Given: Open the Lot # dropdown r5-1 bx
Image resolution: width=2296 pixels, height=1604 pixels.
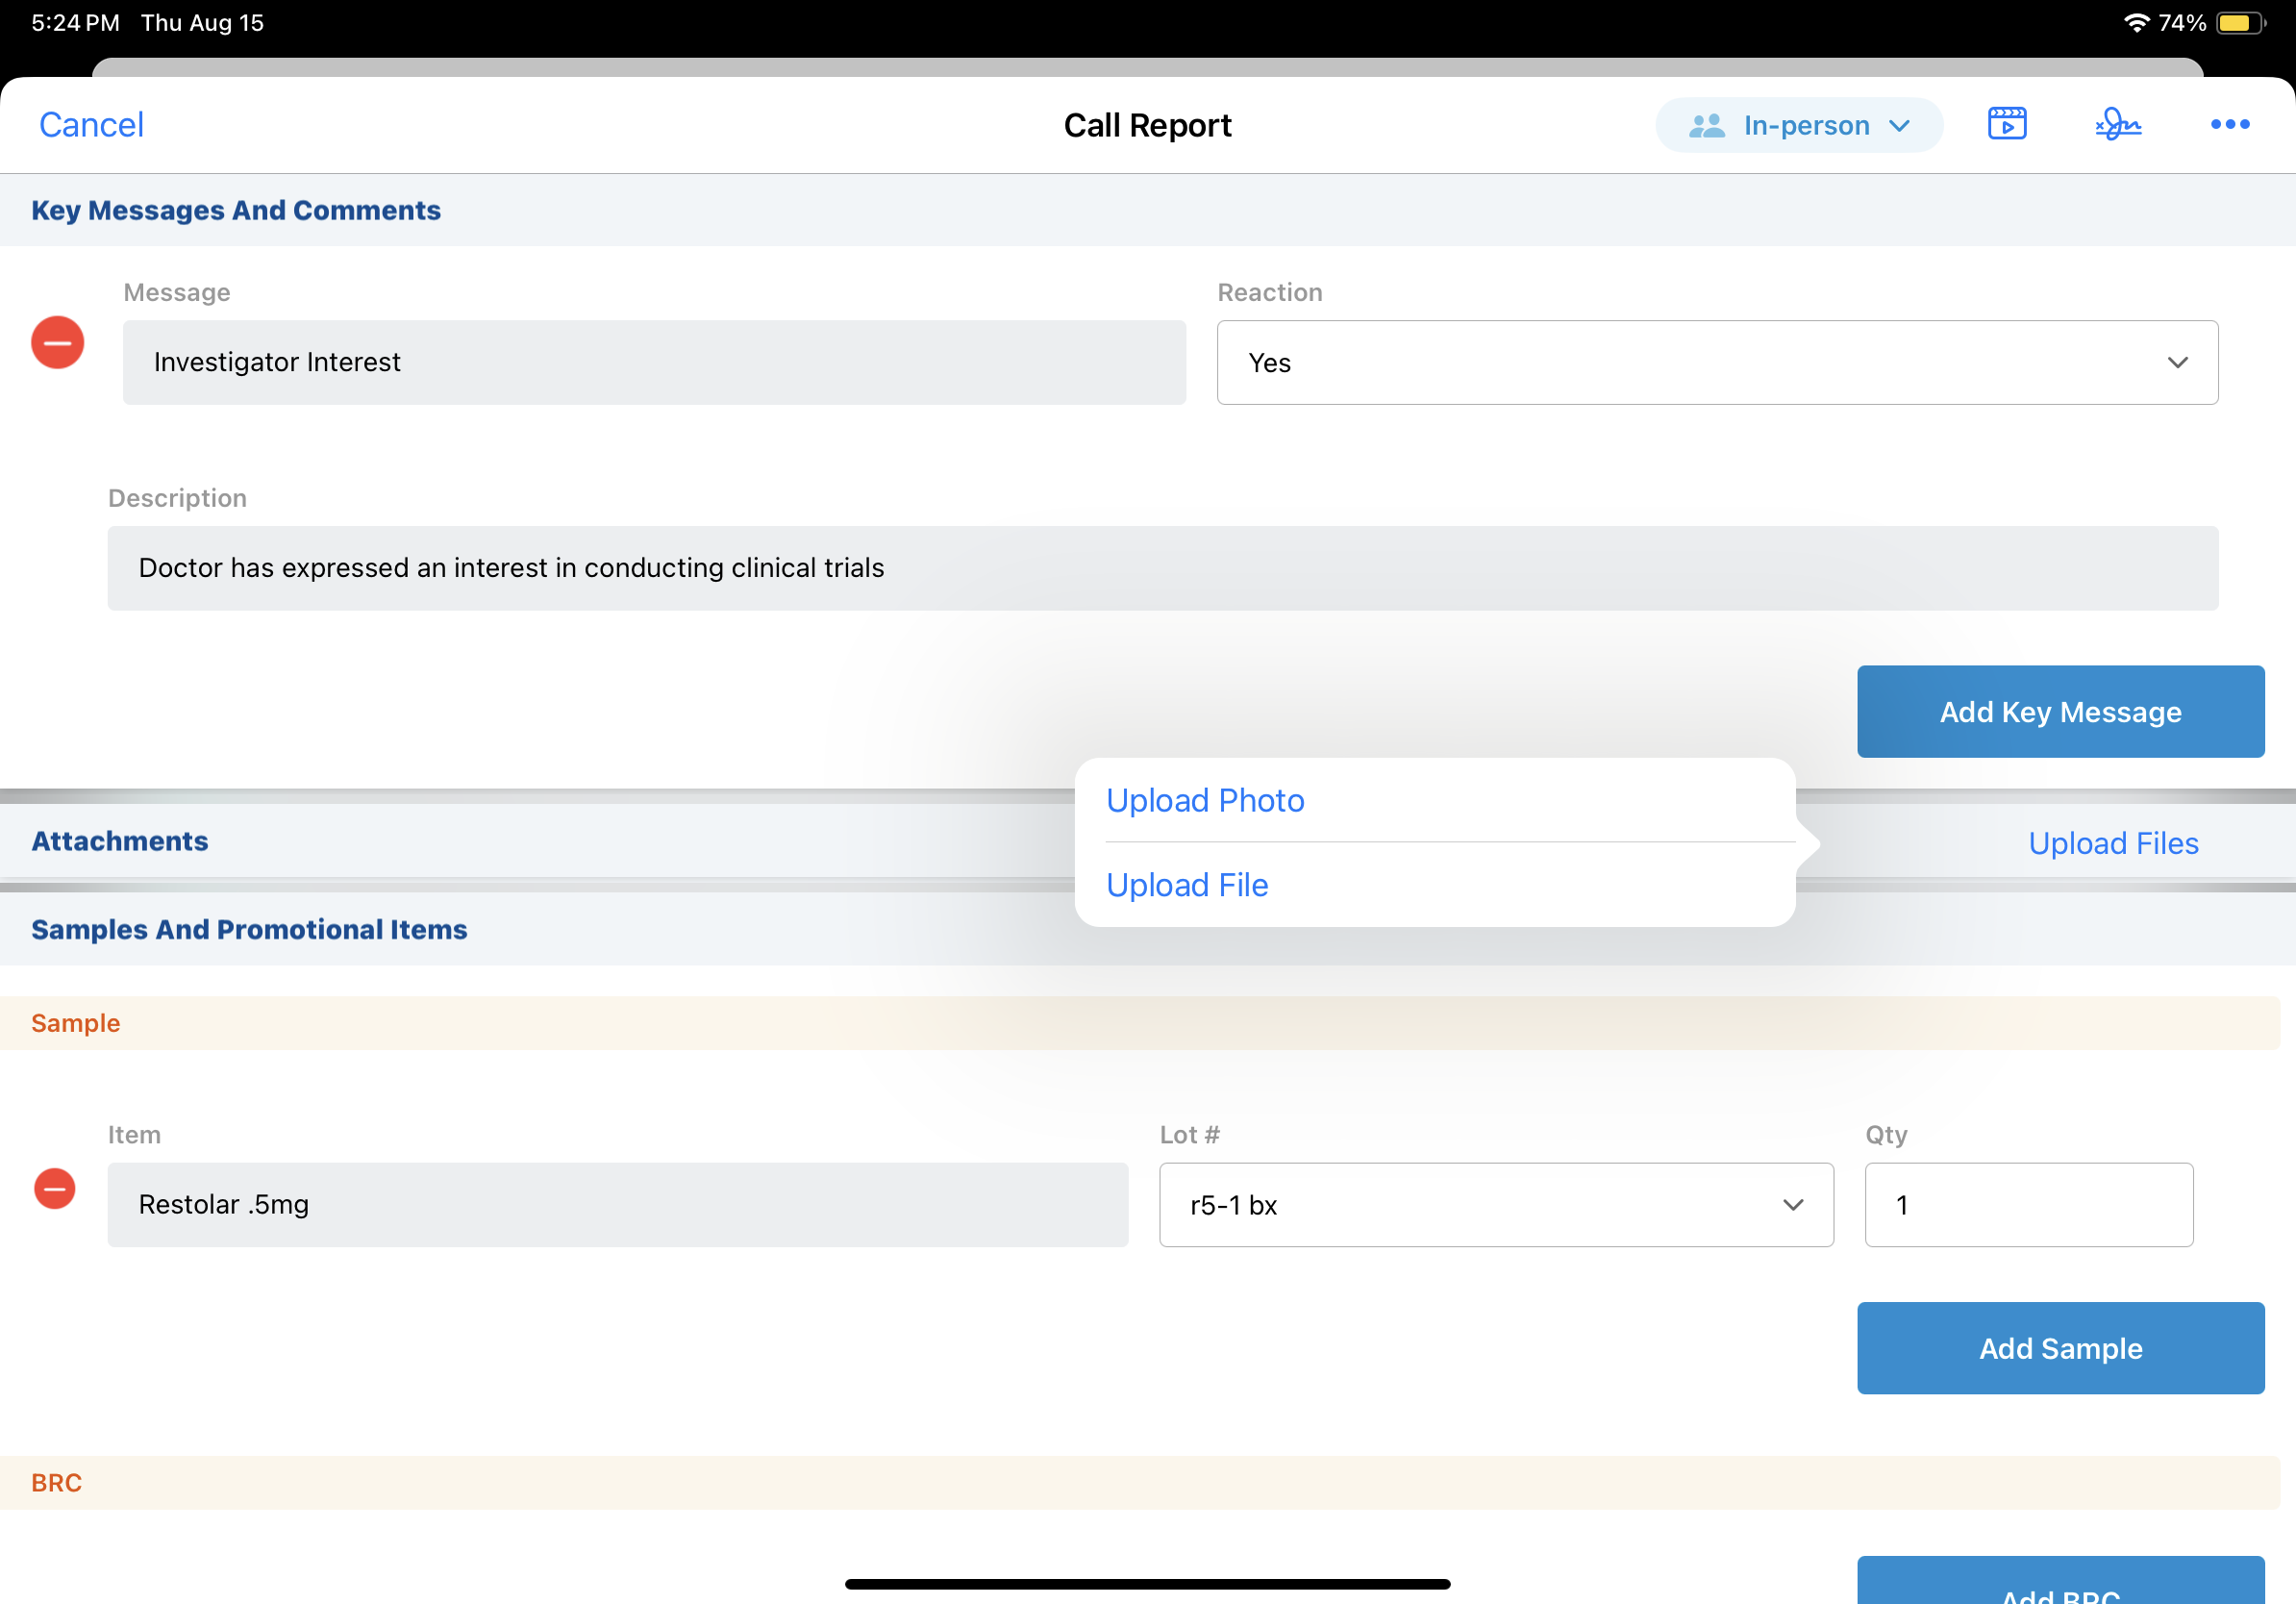Looking at the screenshot, I should pyautogui.click(x=1495, y=1204).
